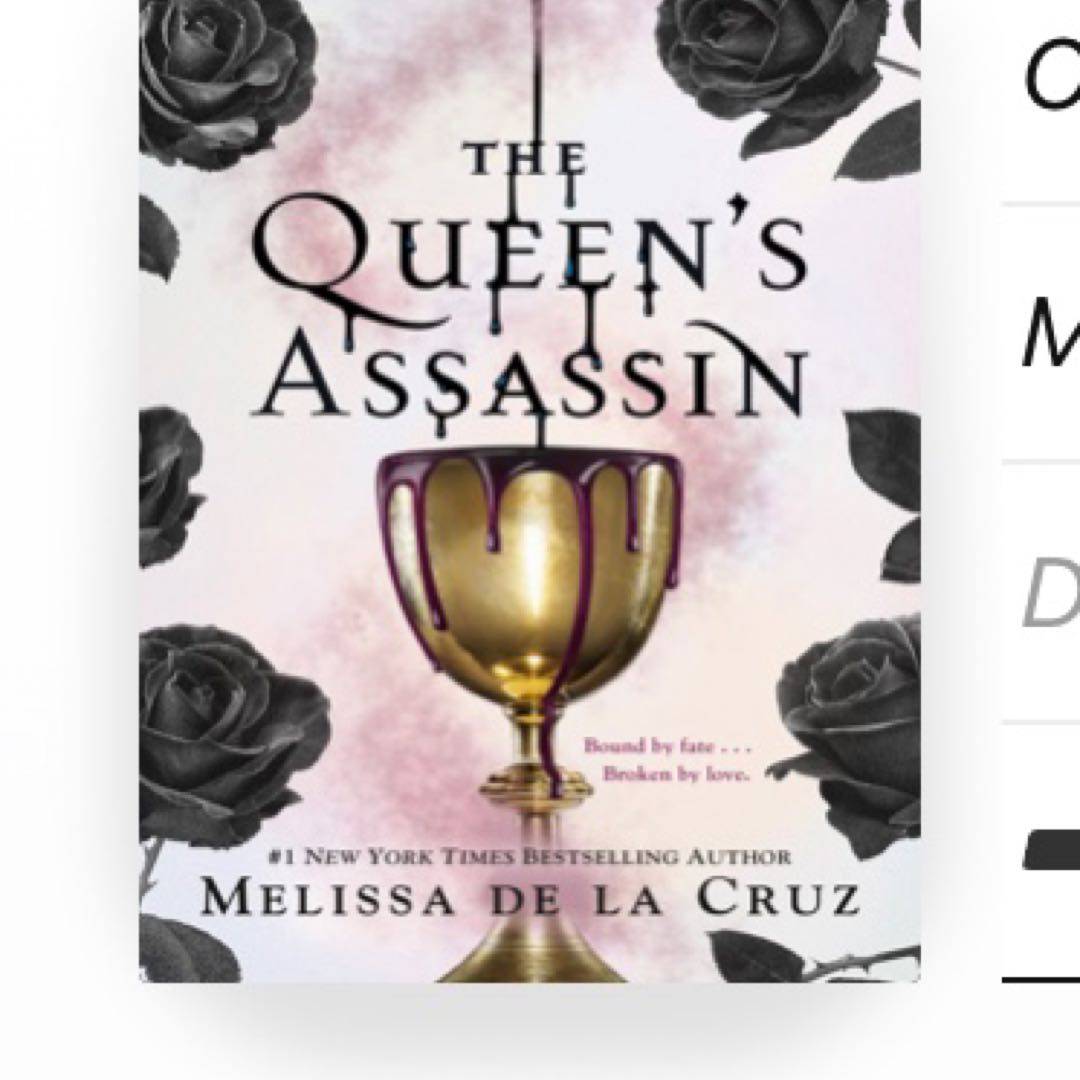Select the field starting with 'C'
The height and width of the screenshot is (1080, 1080).
point(1052,73)
